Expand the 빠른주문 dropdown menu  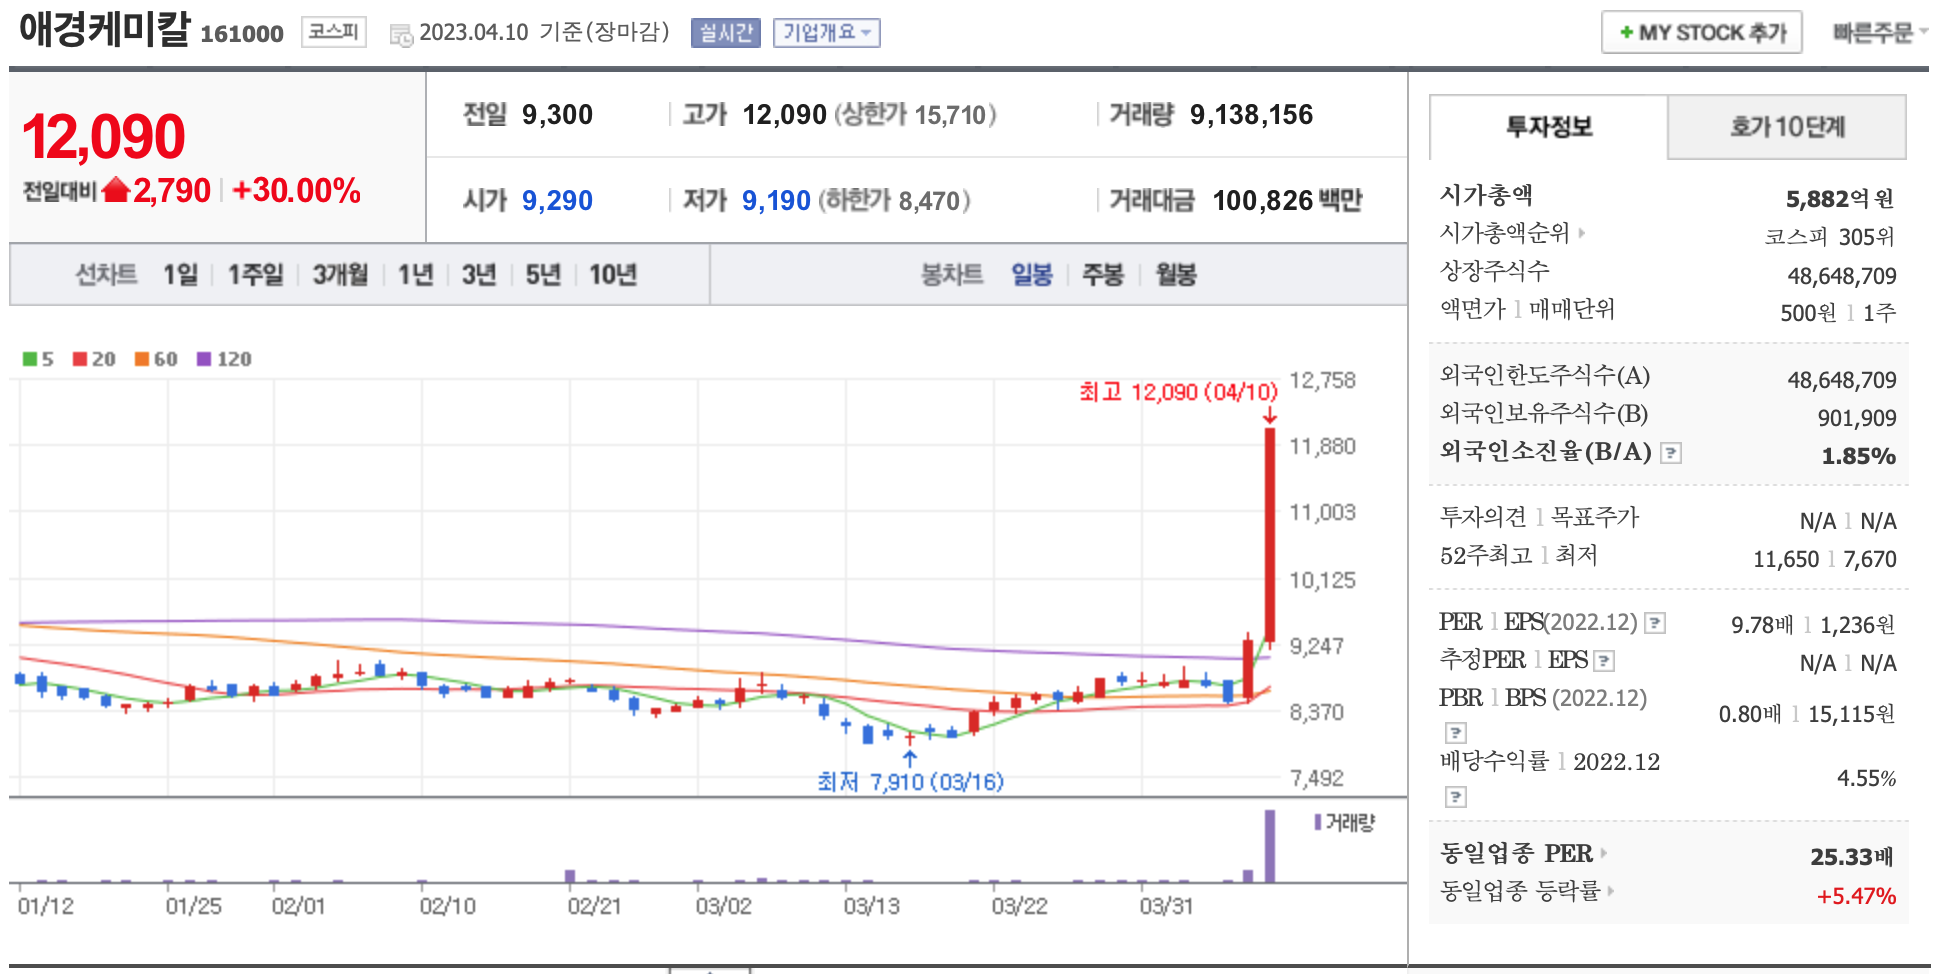point(1878,33)
